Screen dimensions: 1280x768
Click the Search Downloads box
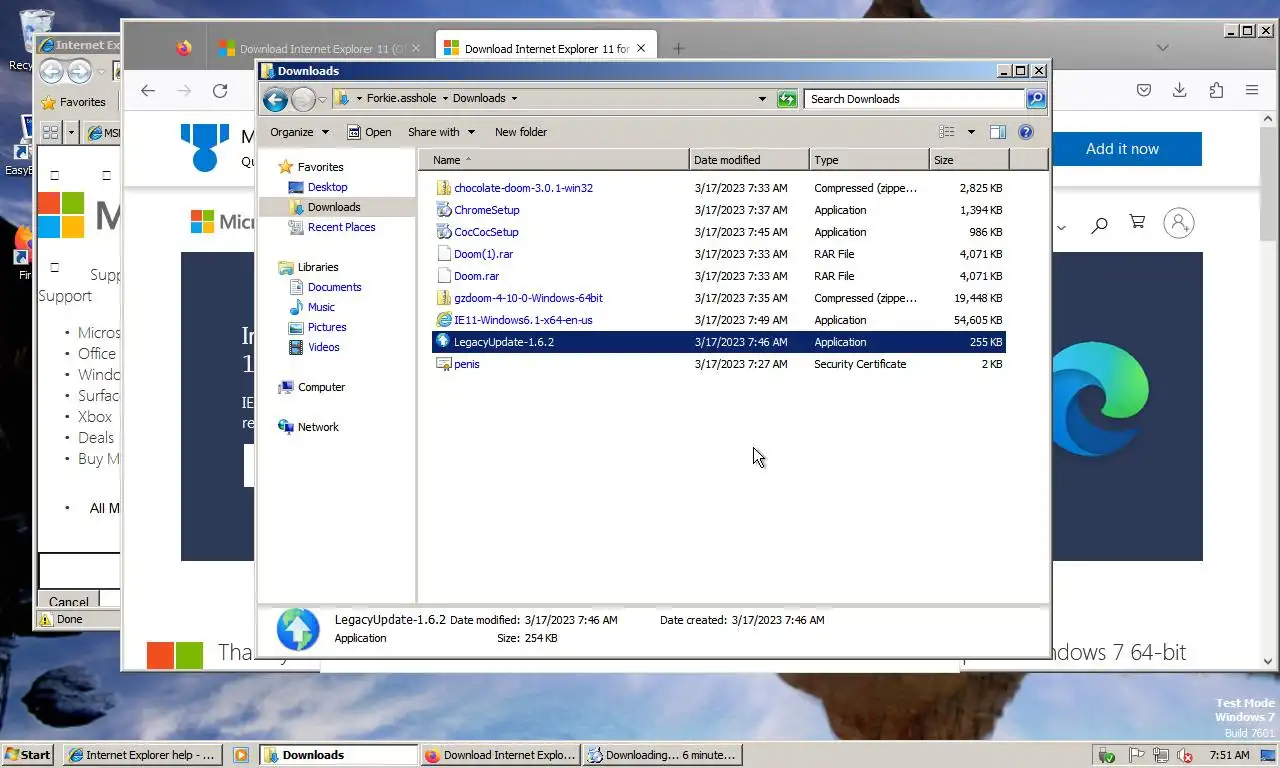point(914,99)
